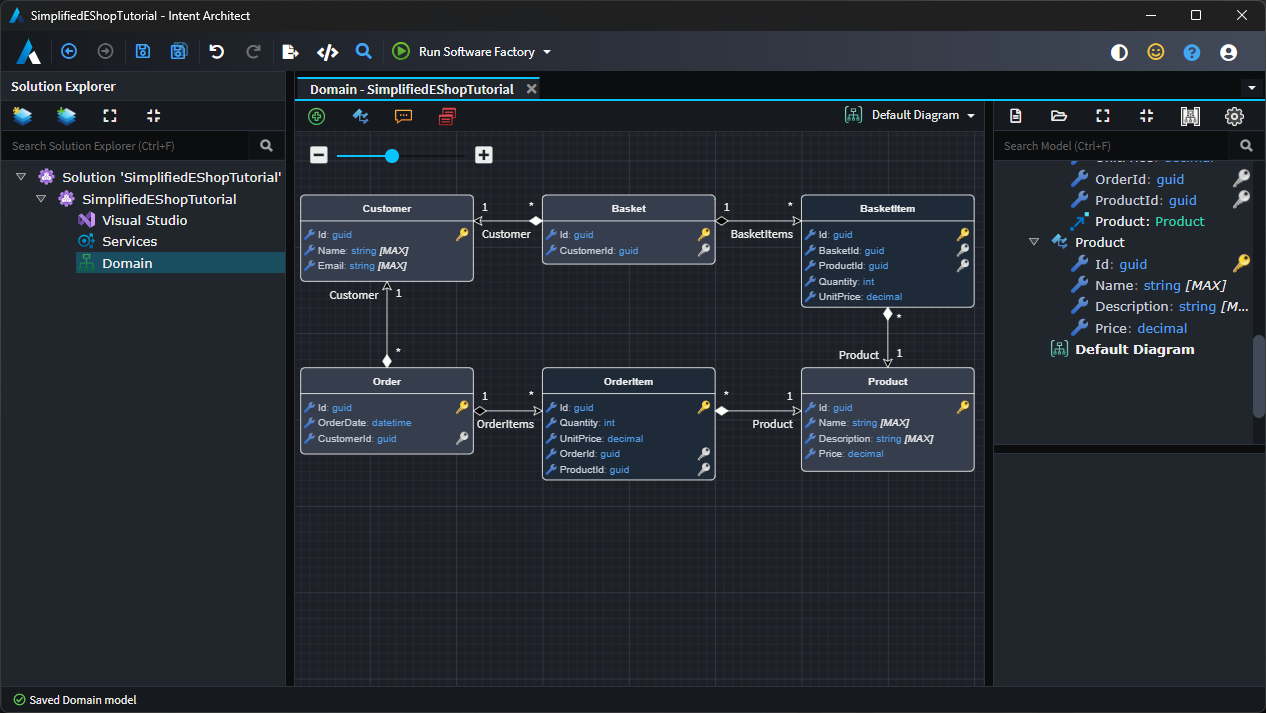Click the Search Model magnifier button
The width and height of the screenshot is (1266, 713).
click(1246, 145)
